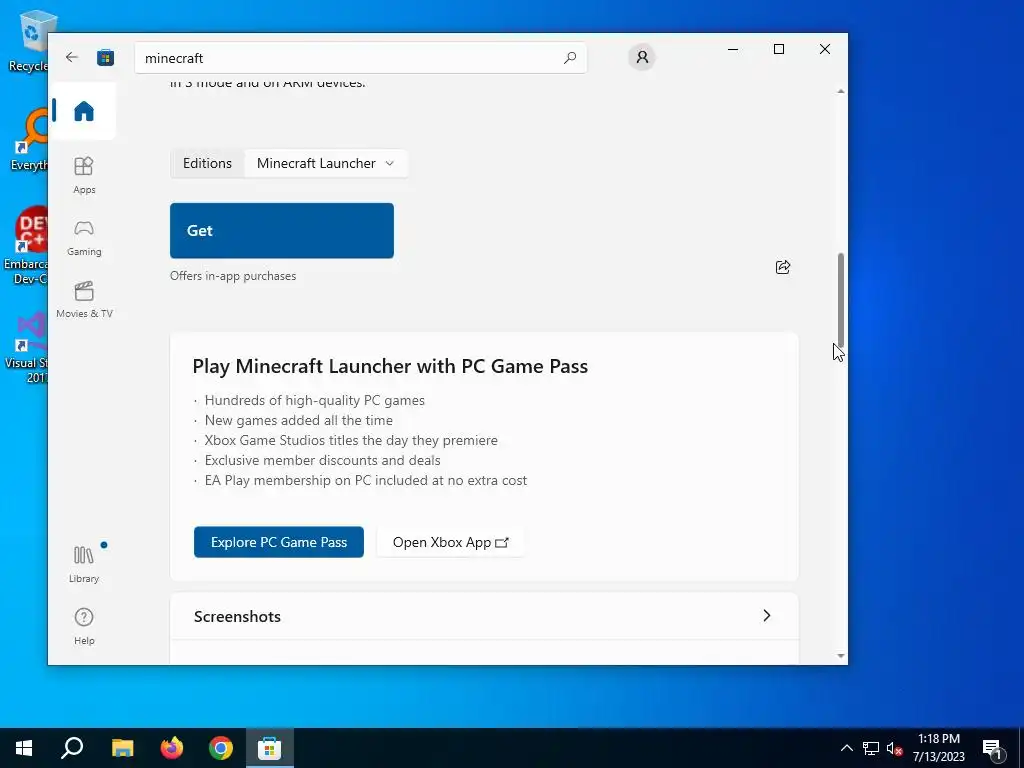Maximize the Microsoft Store window
Viewport: 1024px width, 768px height.
pos(778,49)
